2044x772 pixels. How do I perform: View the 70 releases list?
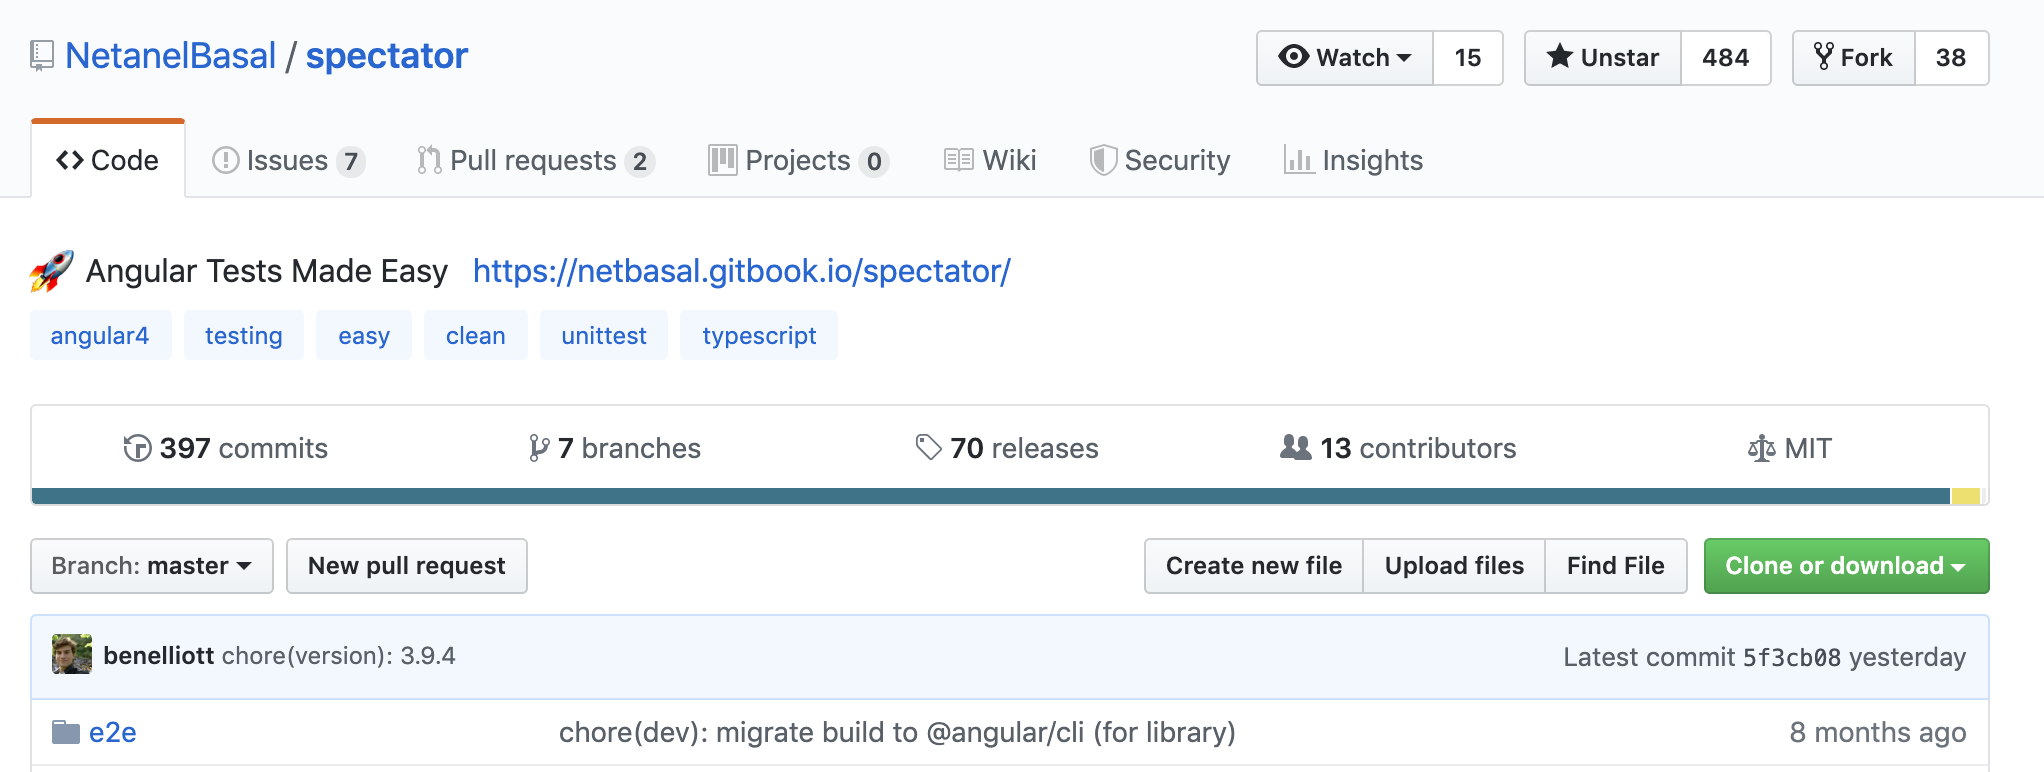[1007, 448]
